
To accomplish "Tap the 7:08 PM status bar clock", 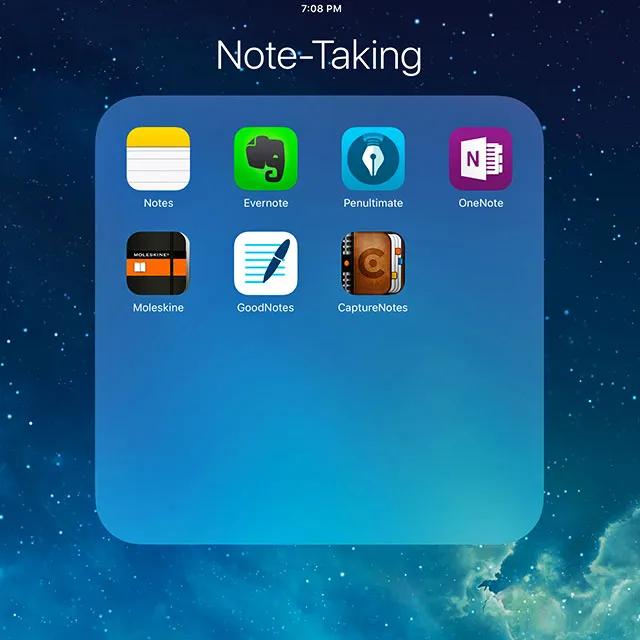I will pyautogui.click(x=321, y=8).
